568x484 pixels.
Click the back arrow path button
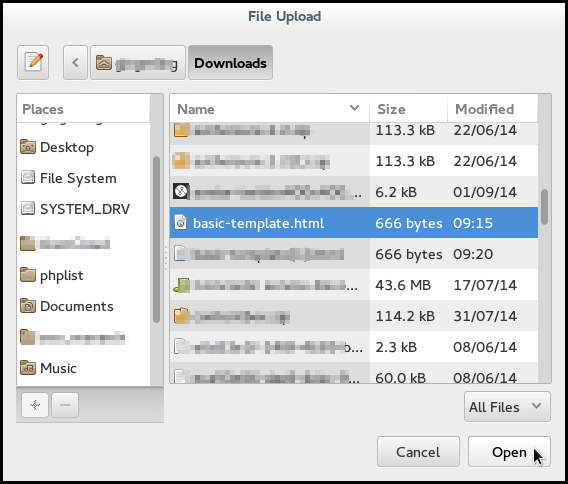click(x=75, y=62)
